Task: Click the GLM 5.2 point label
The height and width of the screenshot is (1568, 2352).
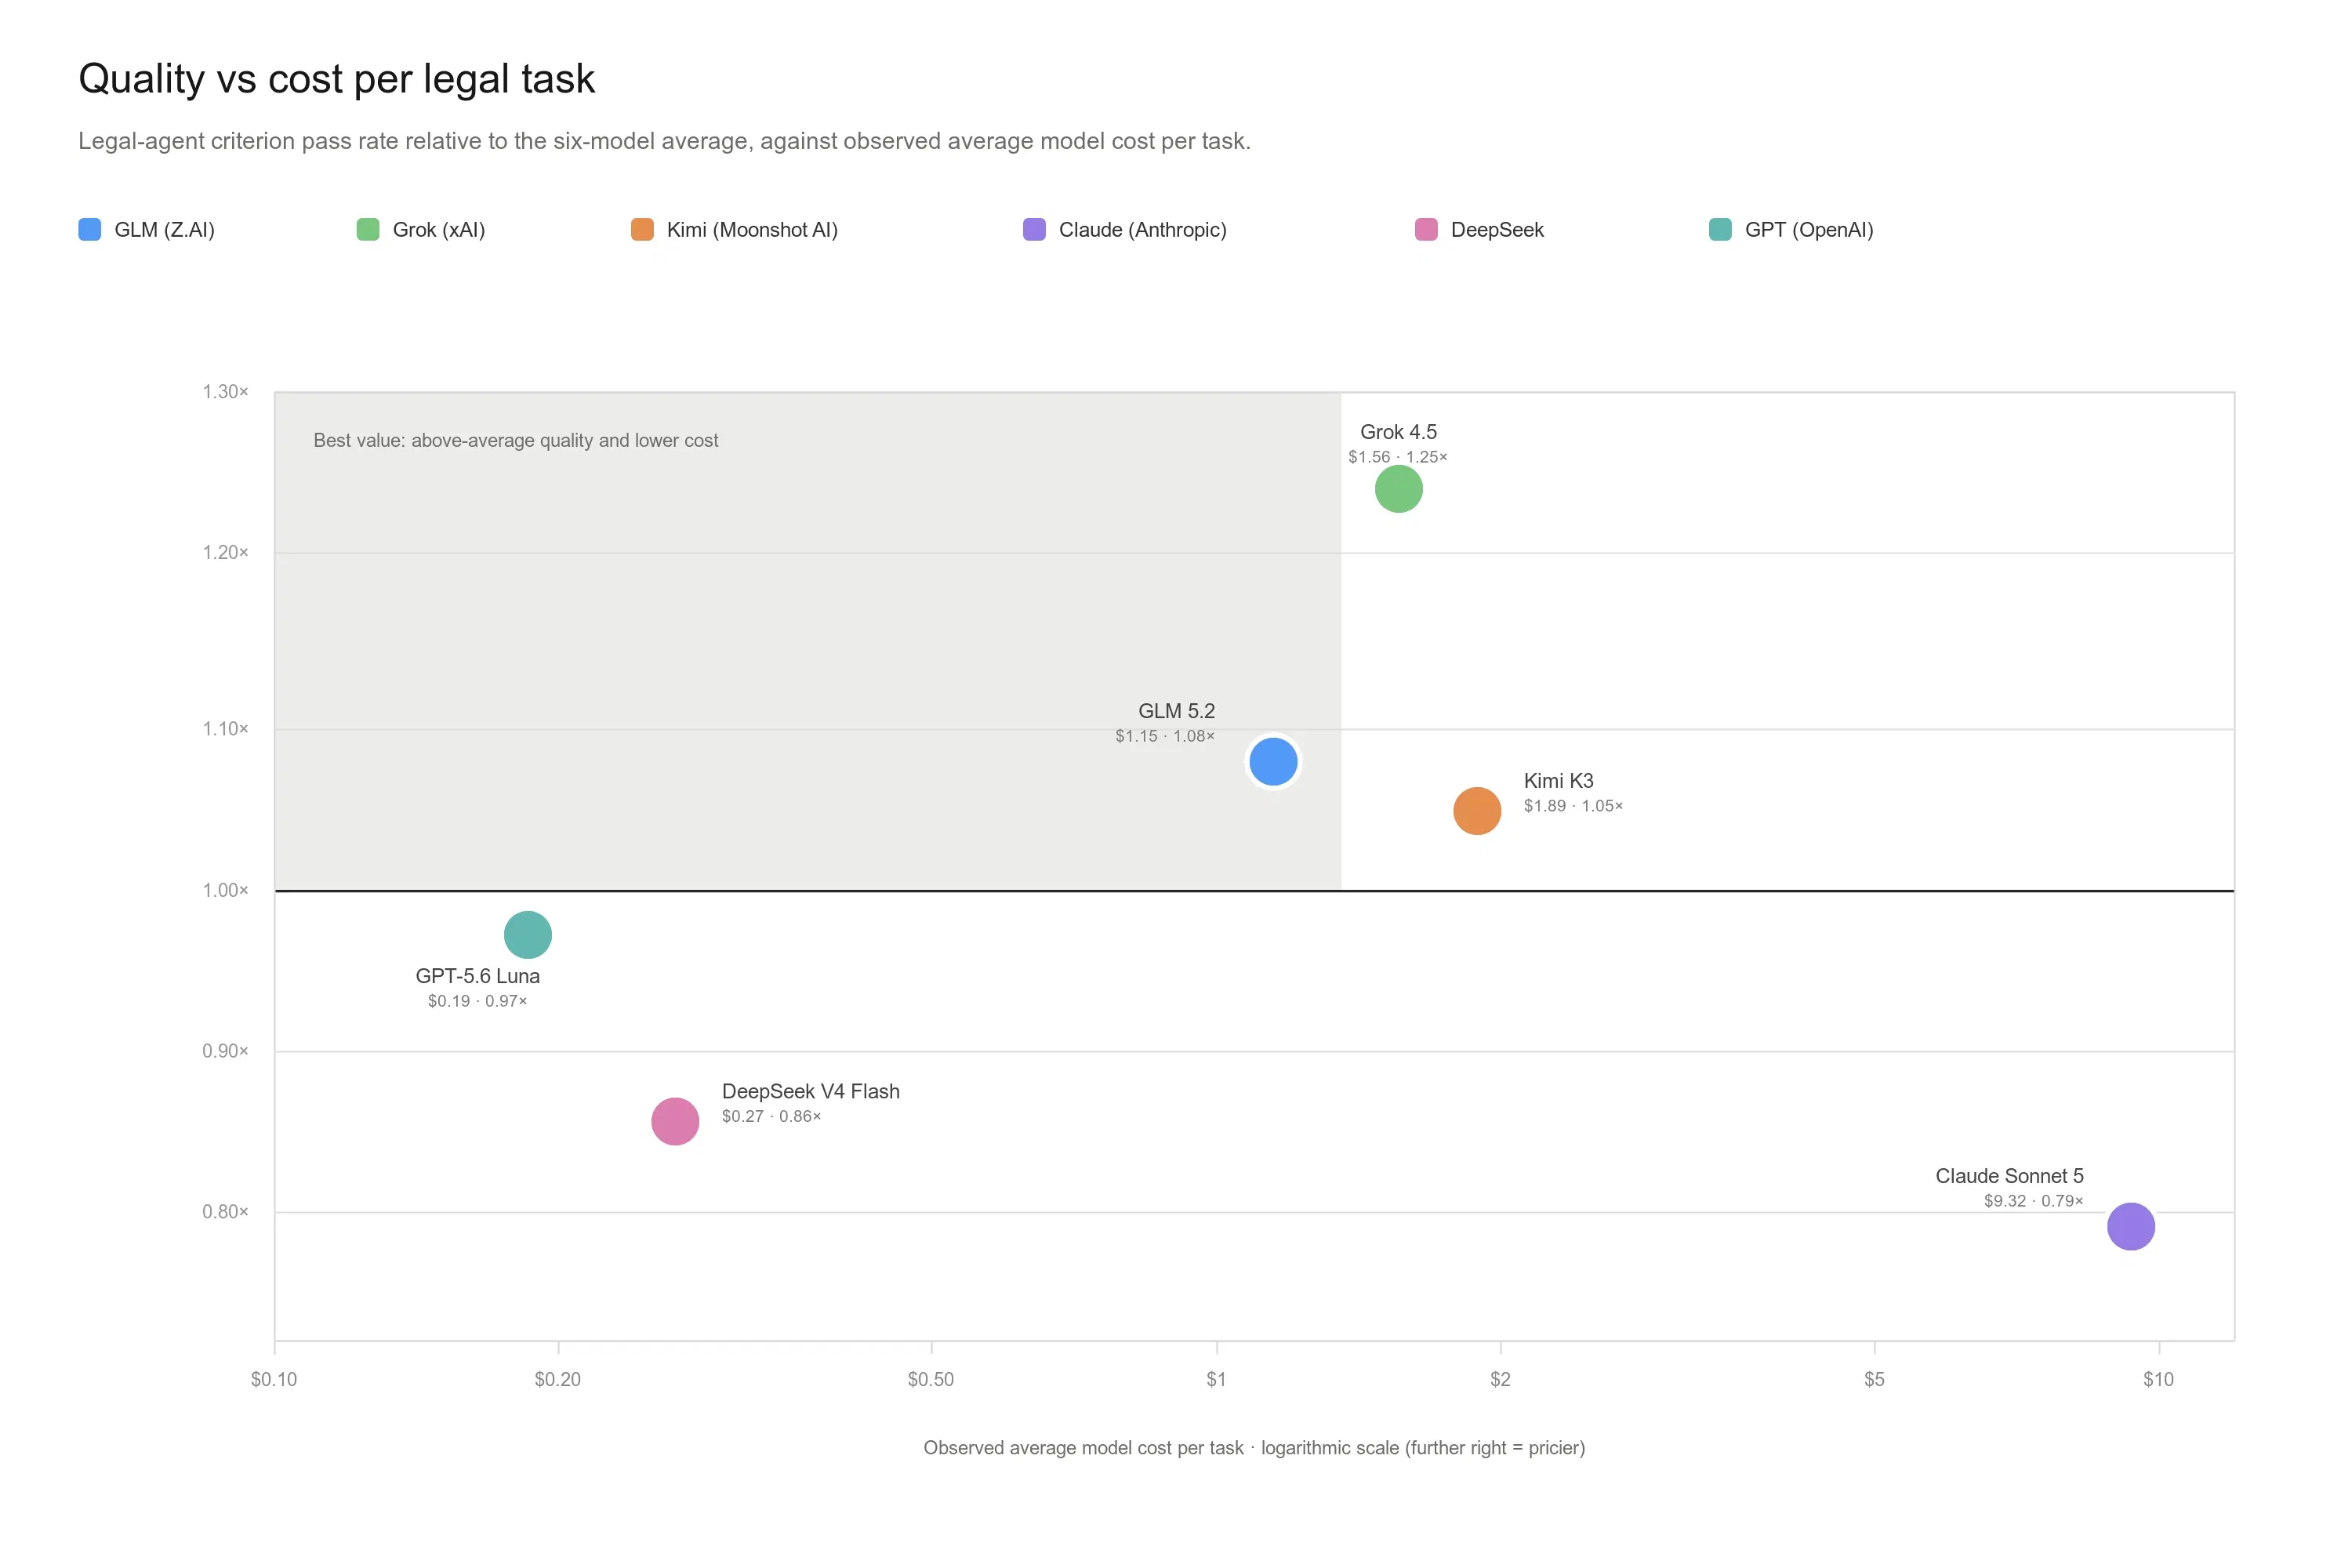Action: tap(1176, 711)
